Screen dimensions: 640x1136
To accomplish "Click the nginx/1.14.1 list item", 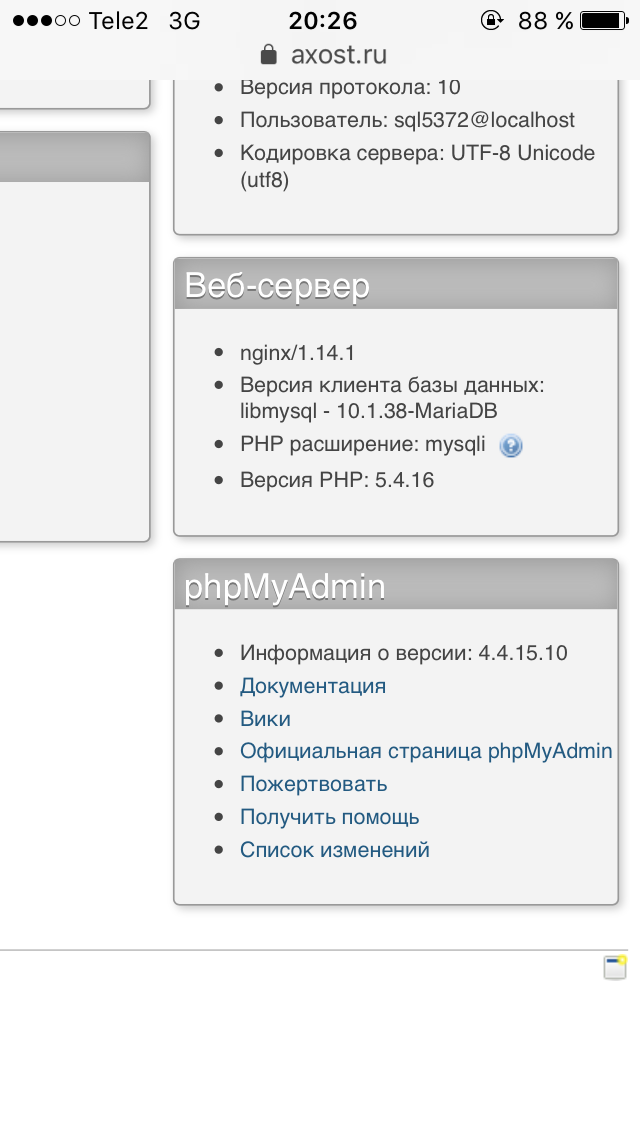I will click(x=298, y=353).
